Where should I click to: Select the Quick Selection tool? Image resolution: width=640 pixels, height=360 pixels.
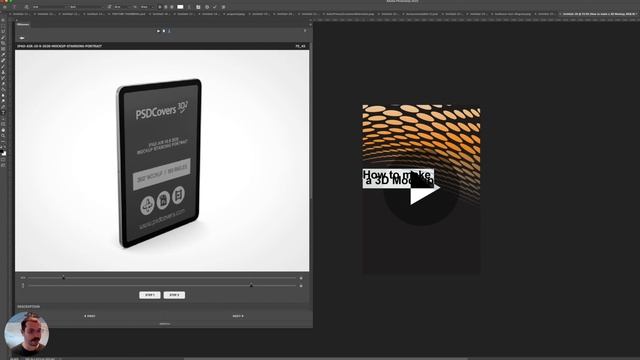tap(3, 37)
